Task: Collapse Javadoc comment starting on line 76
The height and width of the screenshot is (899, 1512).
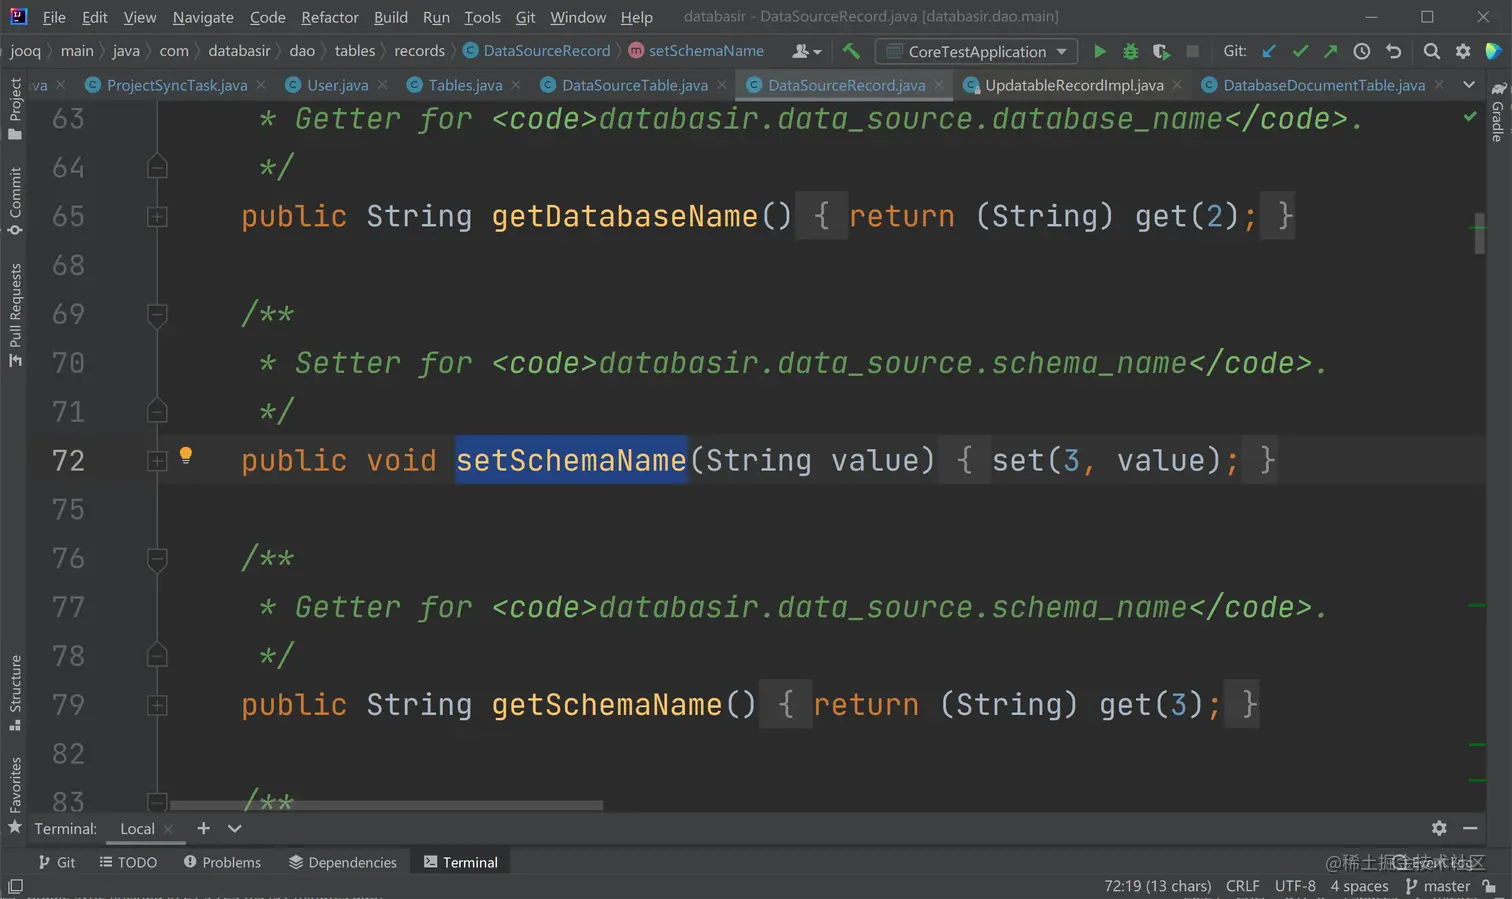Action: click(157, 559)
